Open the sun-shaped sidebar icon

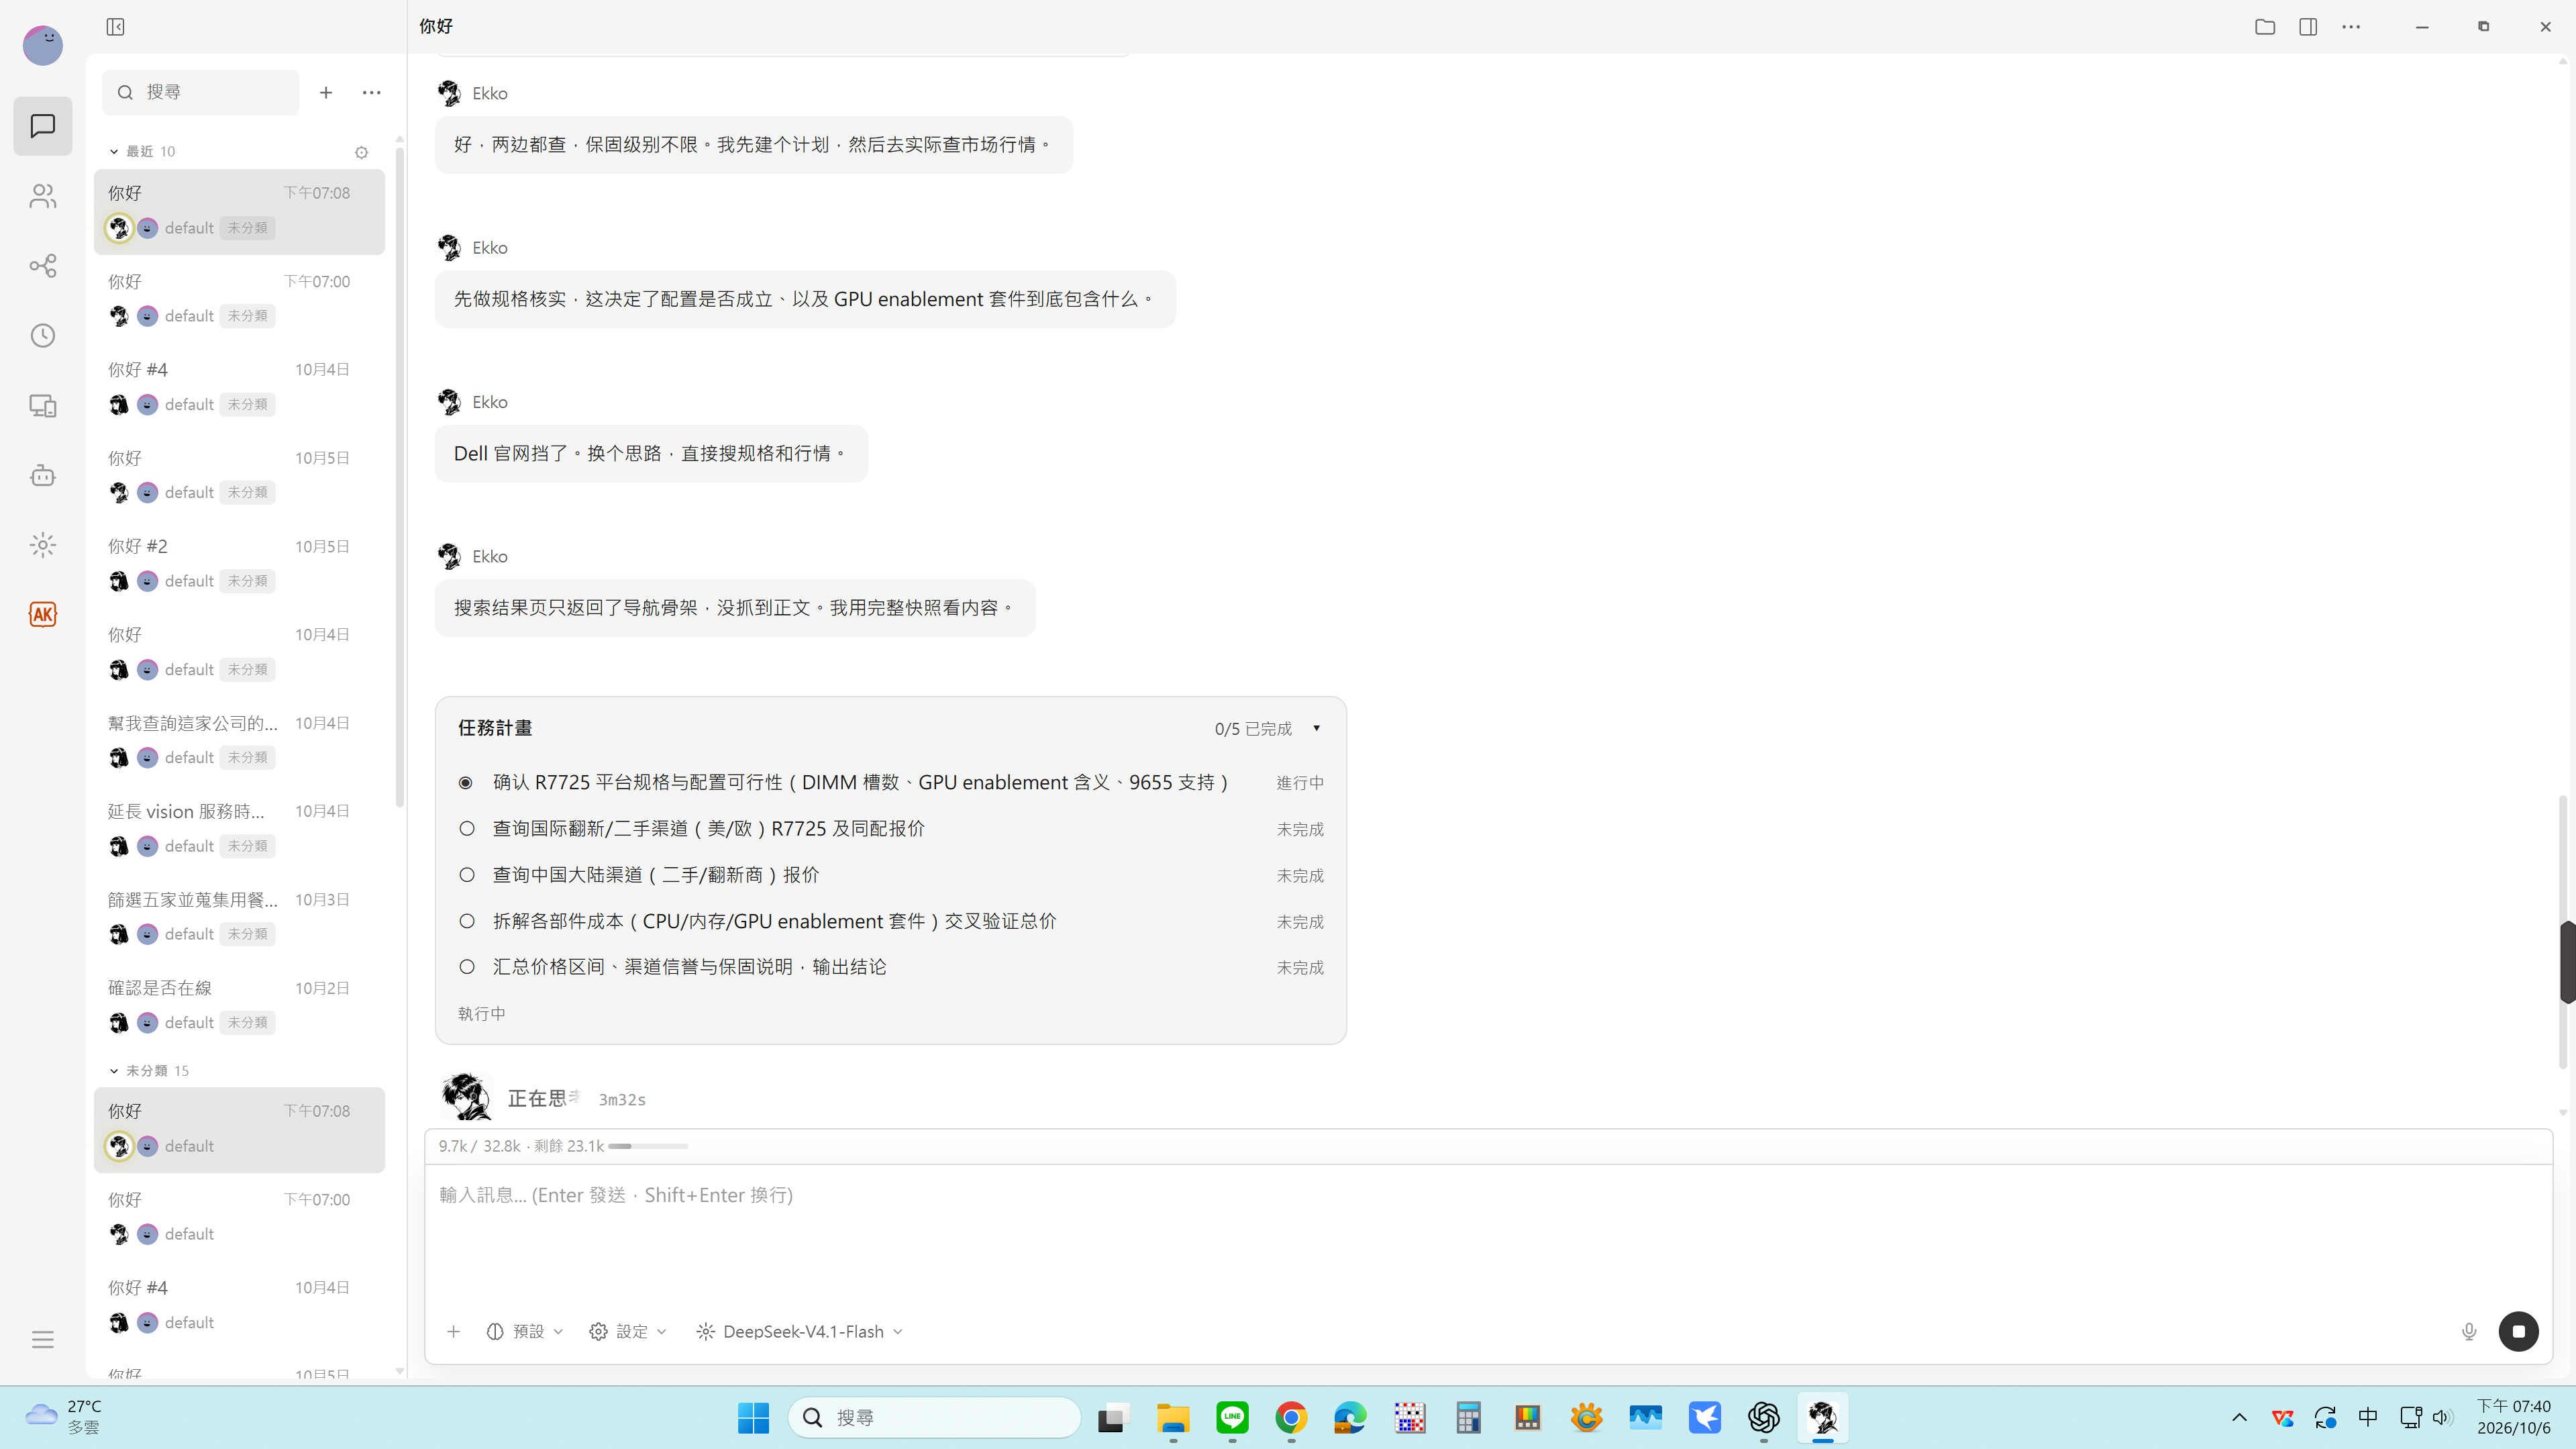tap(43, 545)
